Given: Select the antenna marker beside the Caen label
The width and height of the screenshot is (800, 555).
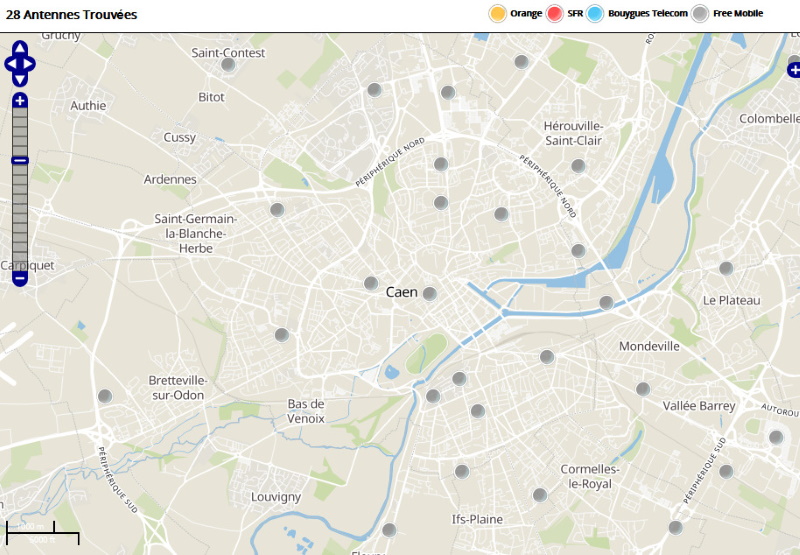Looking at the screenshot, I should coord(430,294).
